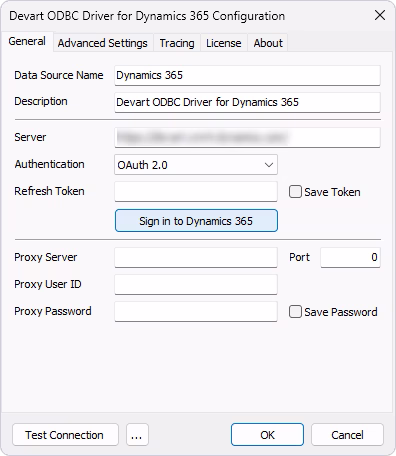This screenshot has width=396, height=456.
Task: Expand the Authentication dropdown
Action: coord(196,165)
